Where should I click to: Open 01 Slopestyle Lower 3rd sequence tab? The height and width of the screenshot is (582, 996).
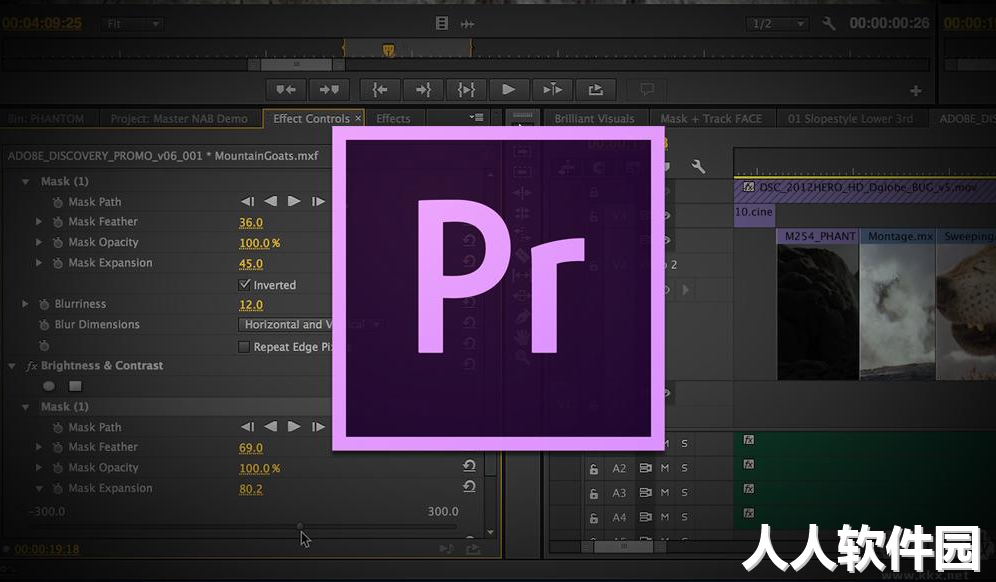click(850, 119)
